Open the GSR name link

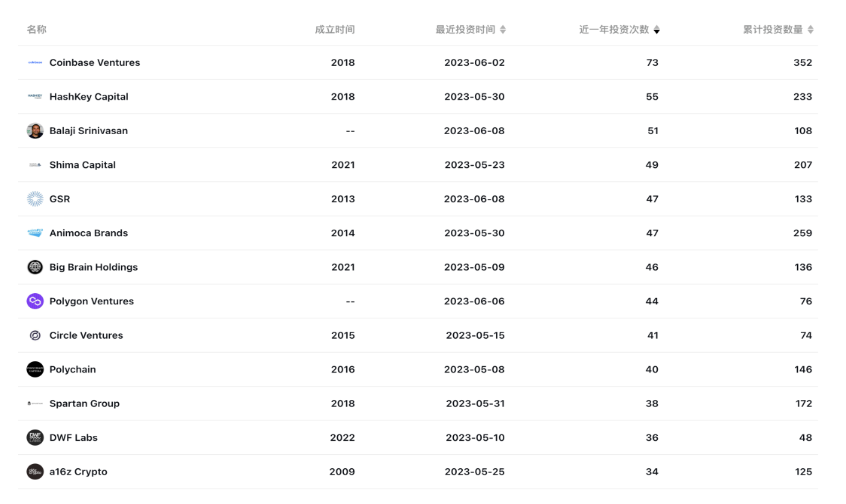point(60,199)
